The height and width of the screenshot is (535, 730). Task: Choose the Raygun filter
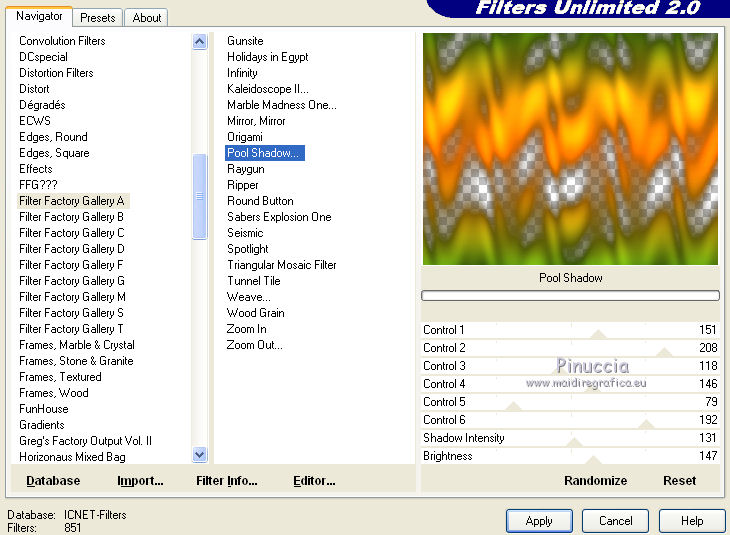tap(246, 169)
